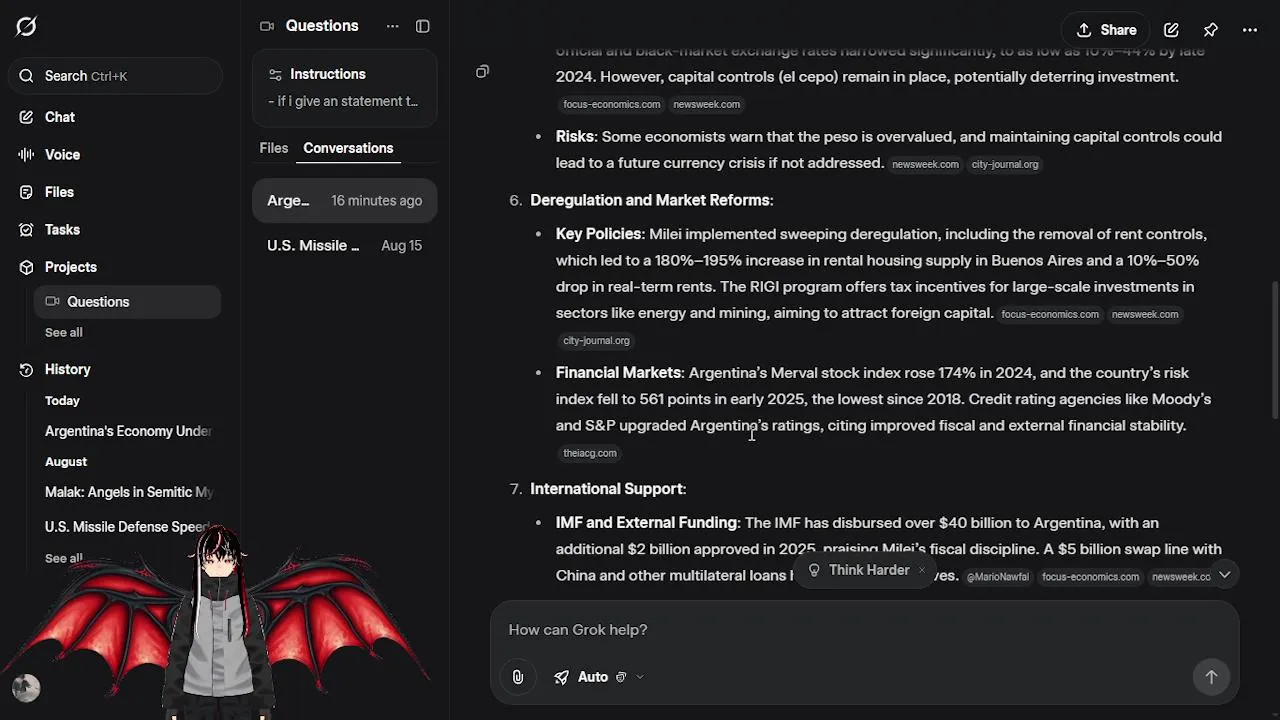Image resolution: width=1280 pixels, height=720 pixels.
Task: Click the vertical page scrollbar
Action: point(1273,350)
